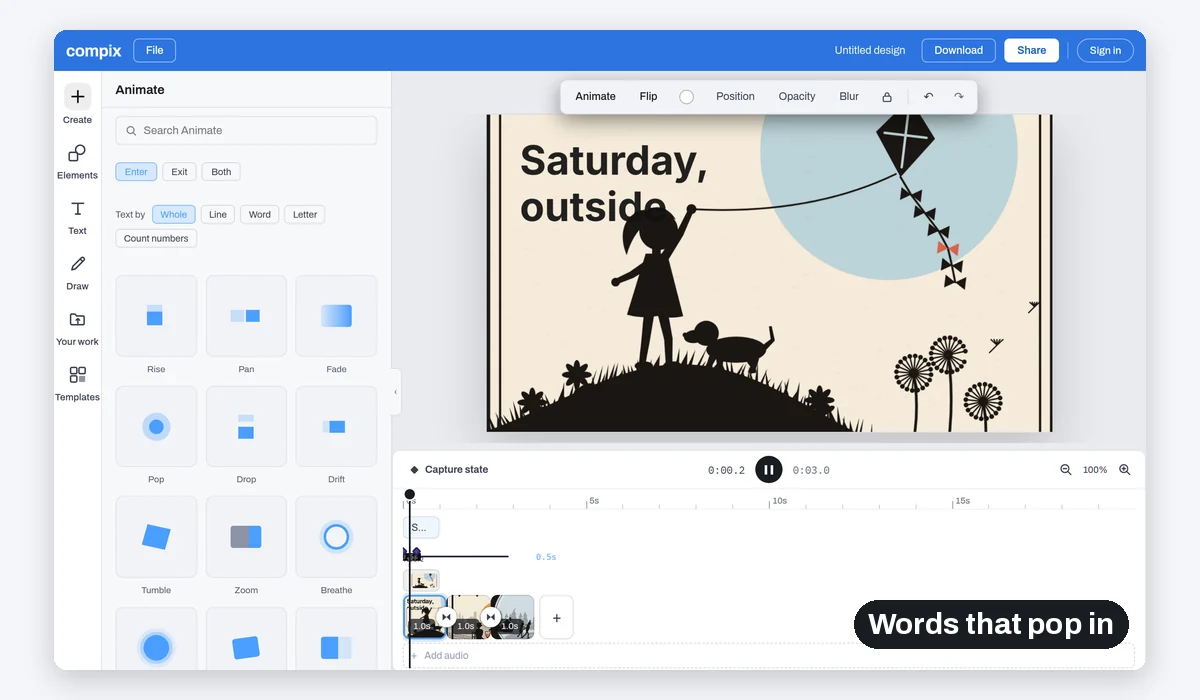
Task: Click the Share button
Action: pos(1031,50)
